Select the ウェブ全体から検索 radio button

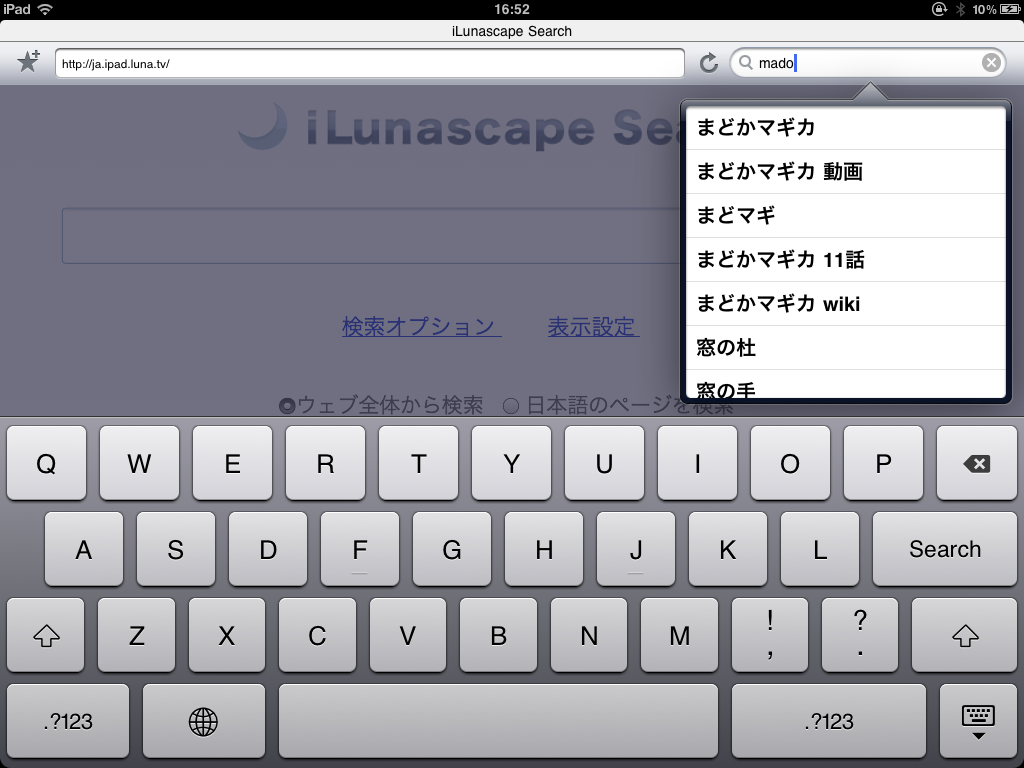[287, 405]
